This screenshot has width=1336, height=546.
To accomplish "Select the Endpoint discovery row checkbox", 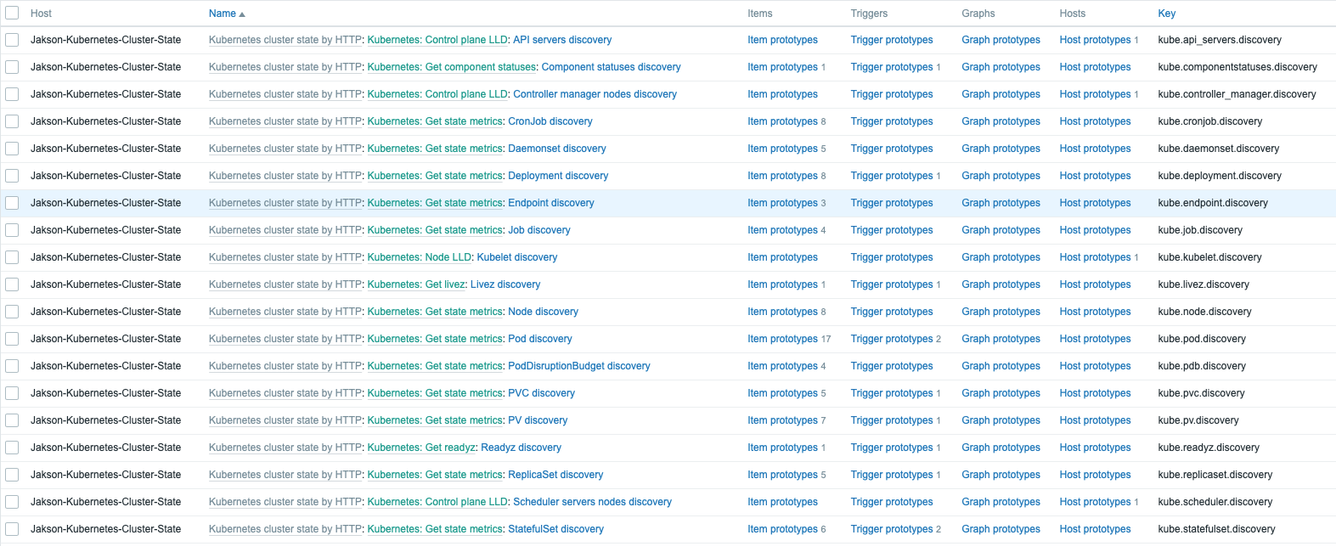I will [x=12, y=203].
